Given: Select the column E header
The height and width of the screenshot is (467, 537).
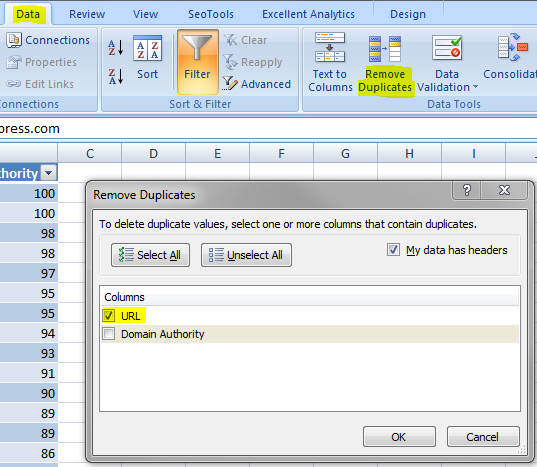Looking at the screenshot, I should click(217, 153).
